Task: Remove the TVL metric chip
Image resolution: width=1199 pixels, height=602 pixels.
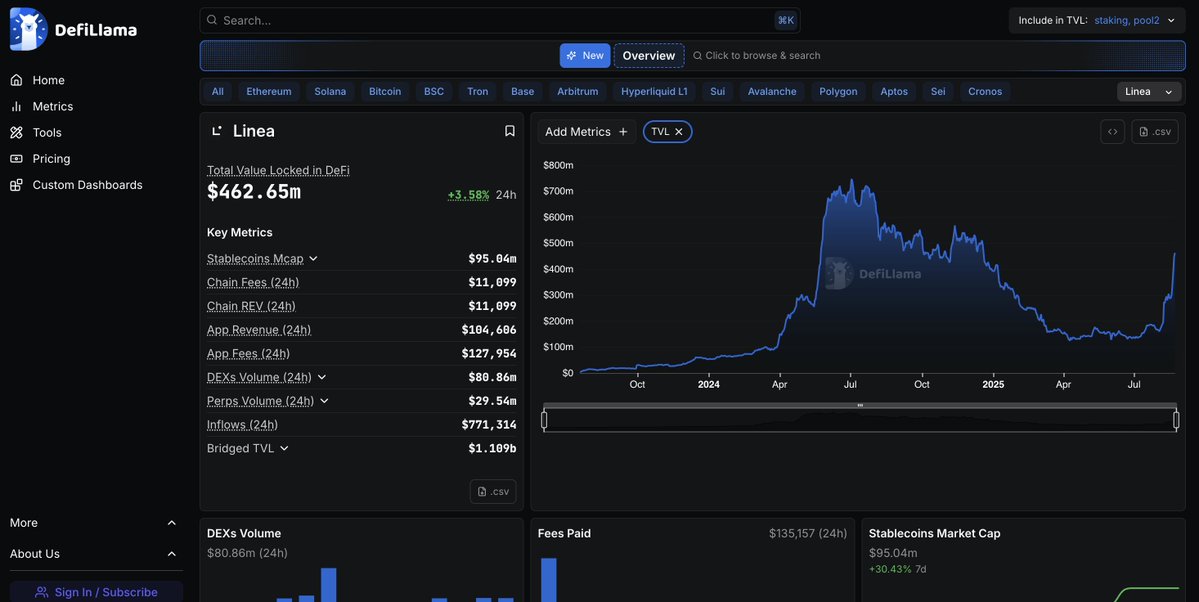Action: coord(678,132)
